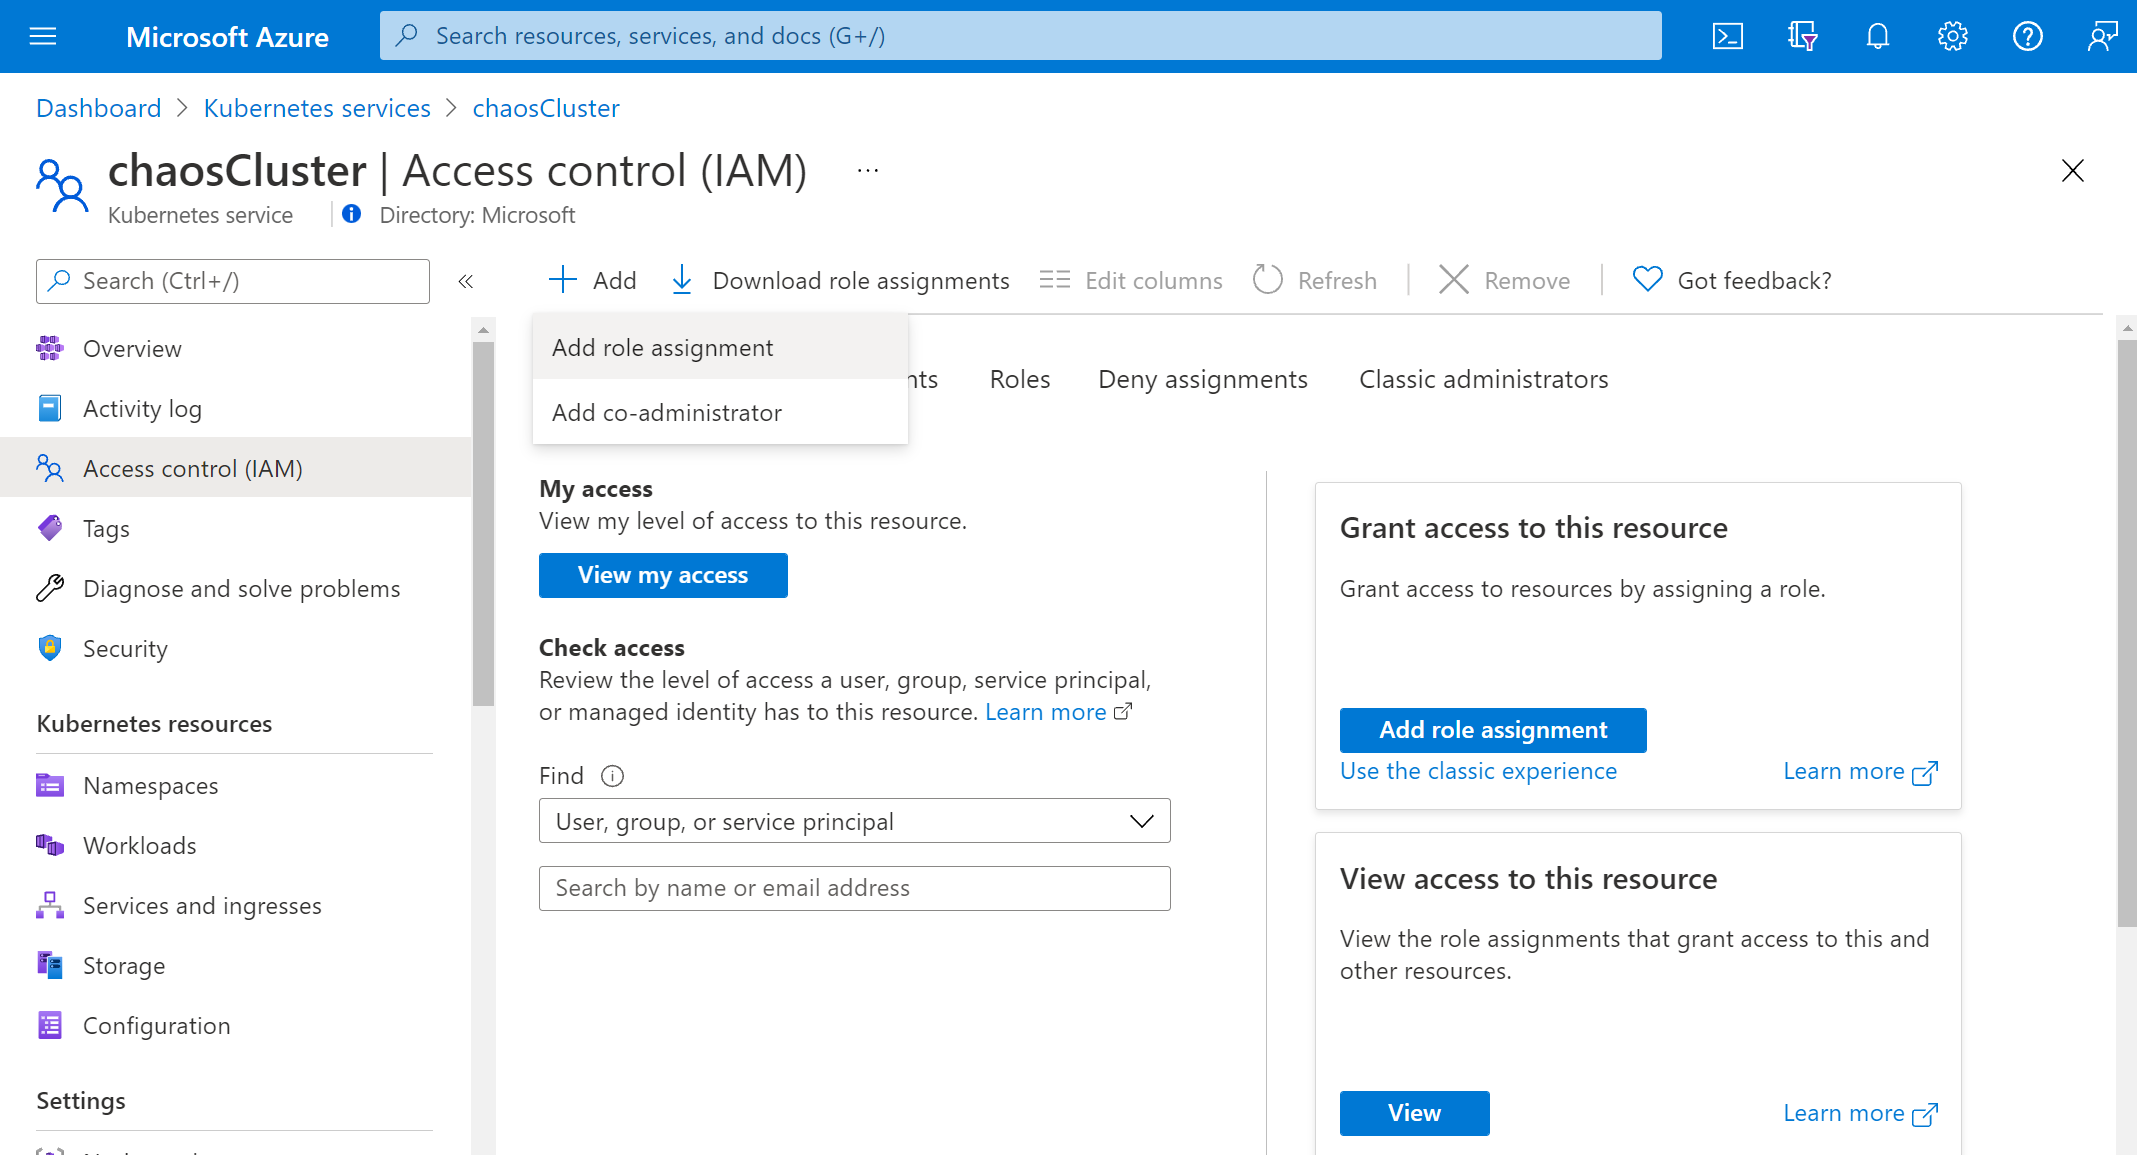Collapse the left navigation panel
2137x1155 pixels.
464,280
